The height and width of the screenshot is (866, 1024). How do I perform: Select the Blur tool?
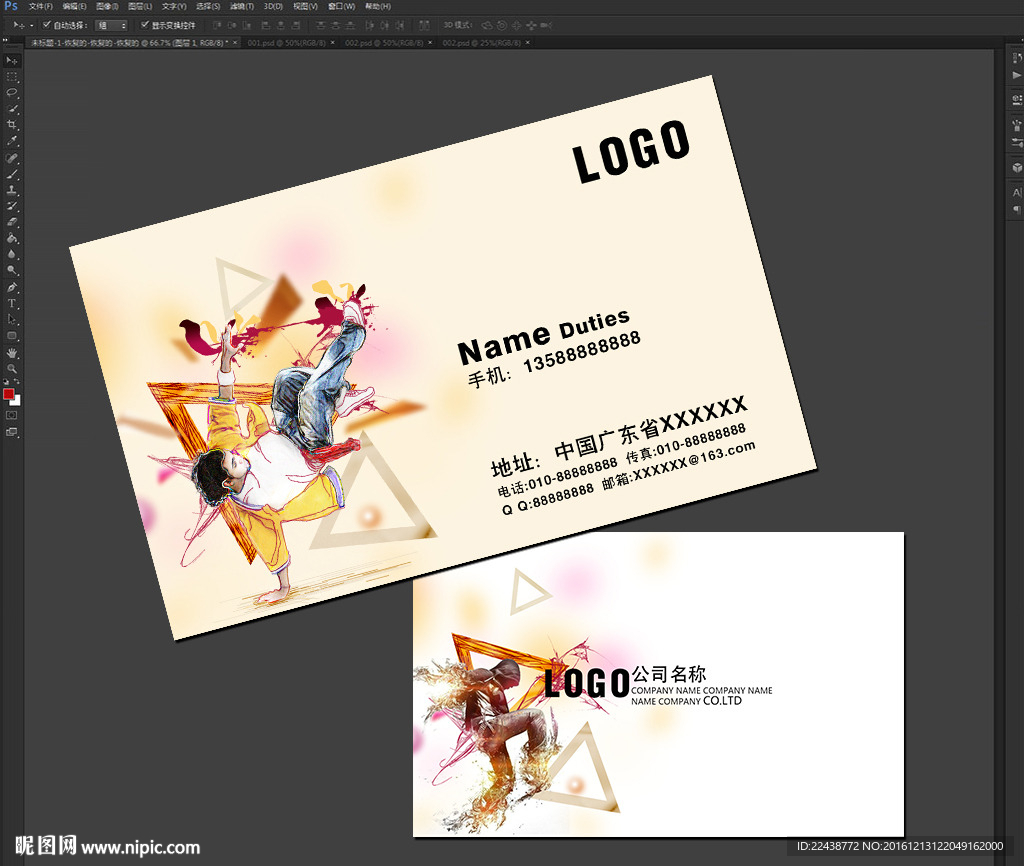point(12,255)
